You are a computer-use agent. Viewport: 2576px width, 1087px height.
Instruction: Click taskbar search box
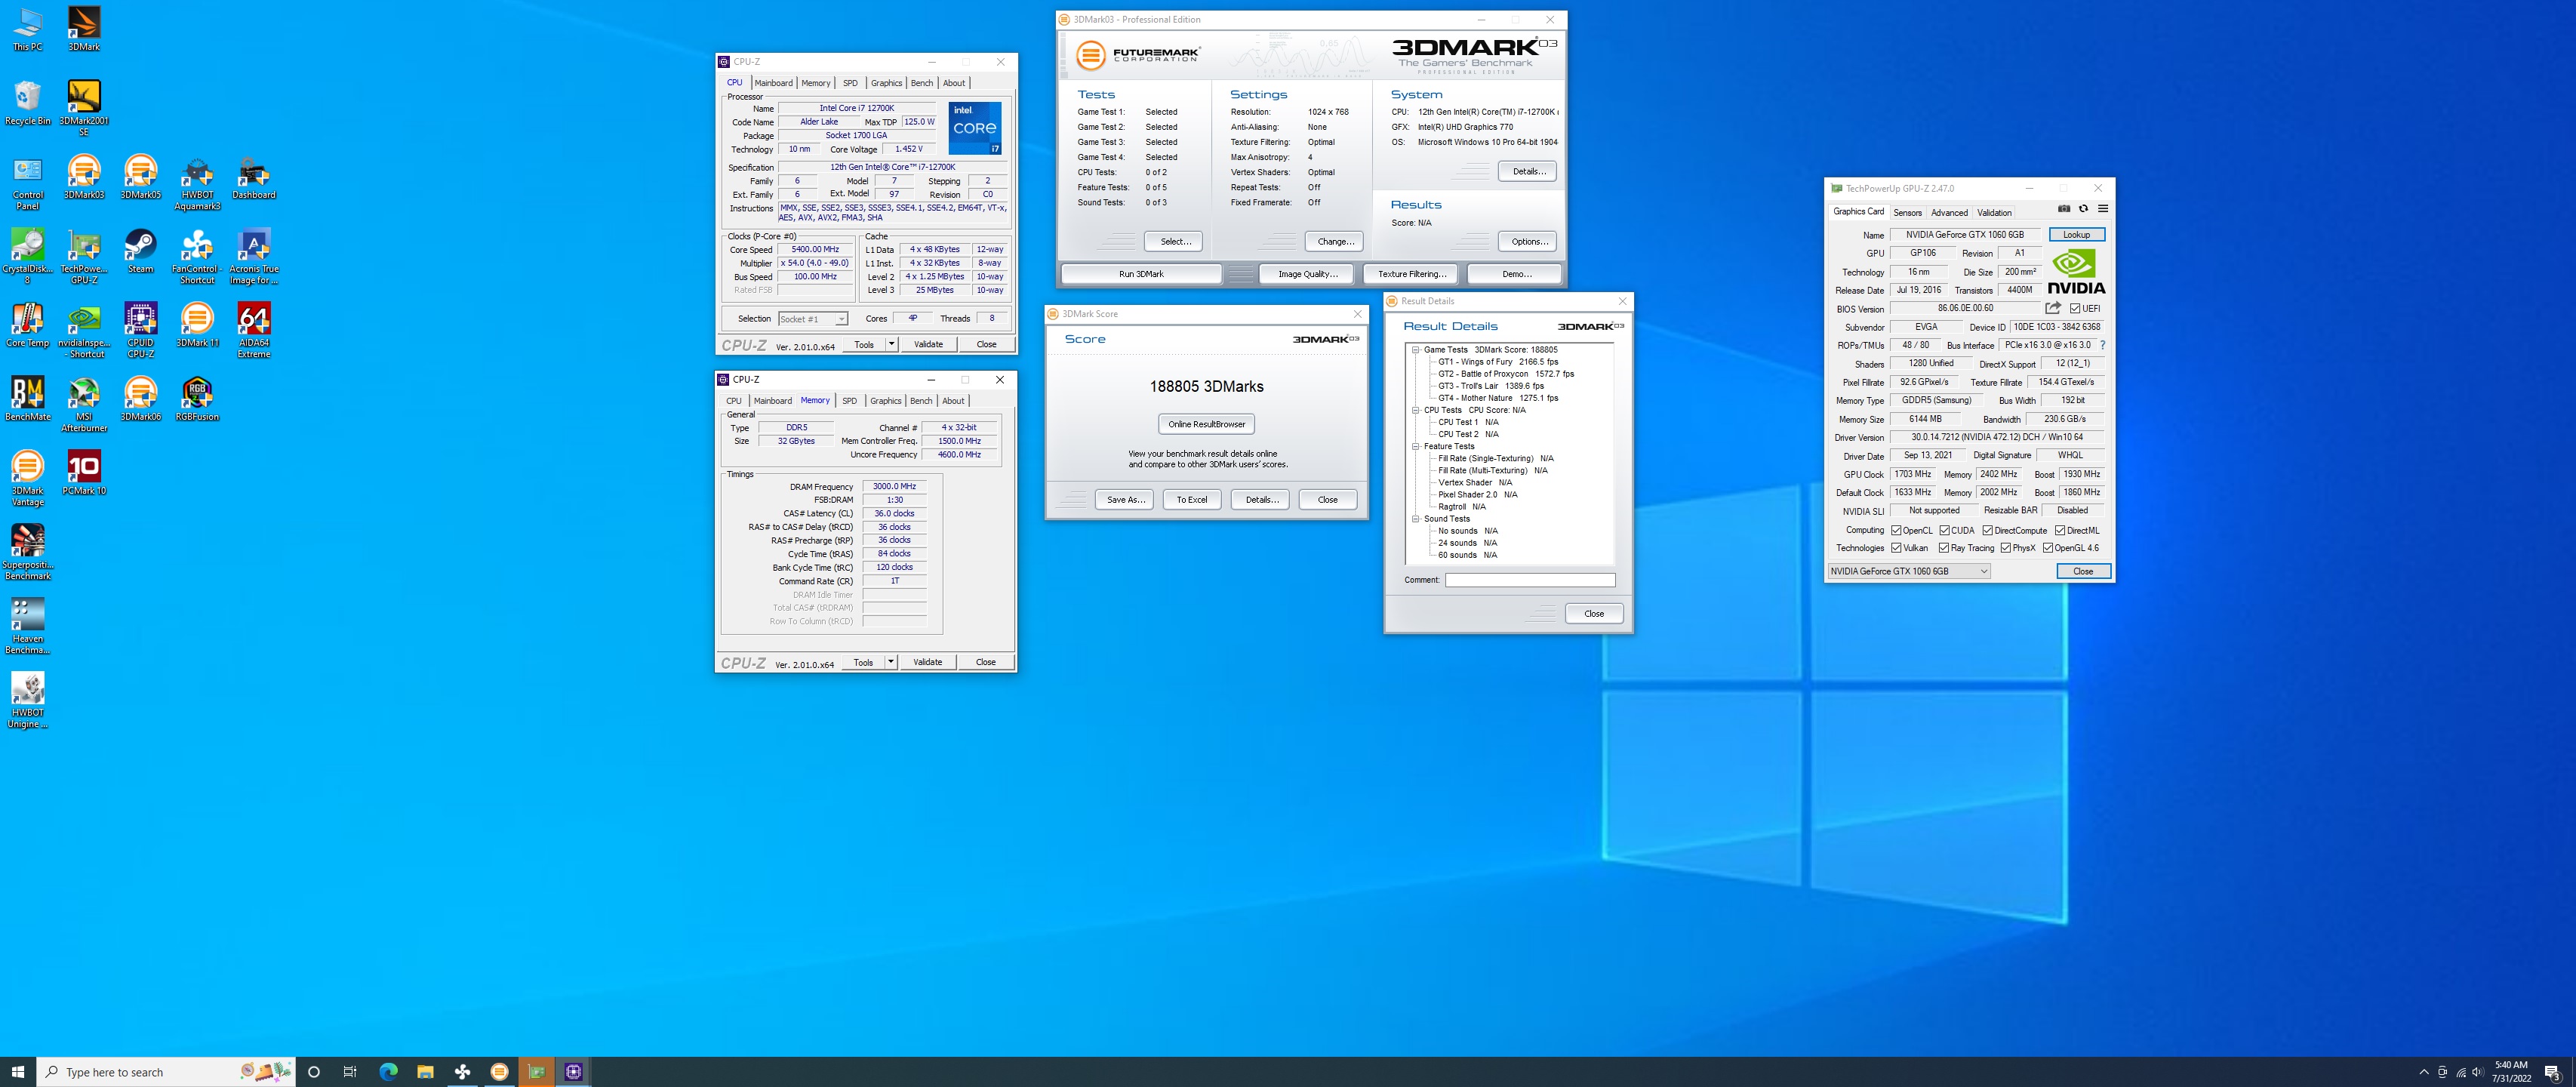[x=166, y=1072]
